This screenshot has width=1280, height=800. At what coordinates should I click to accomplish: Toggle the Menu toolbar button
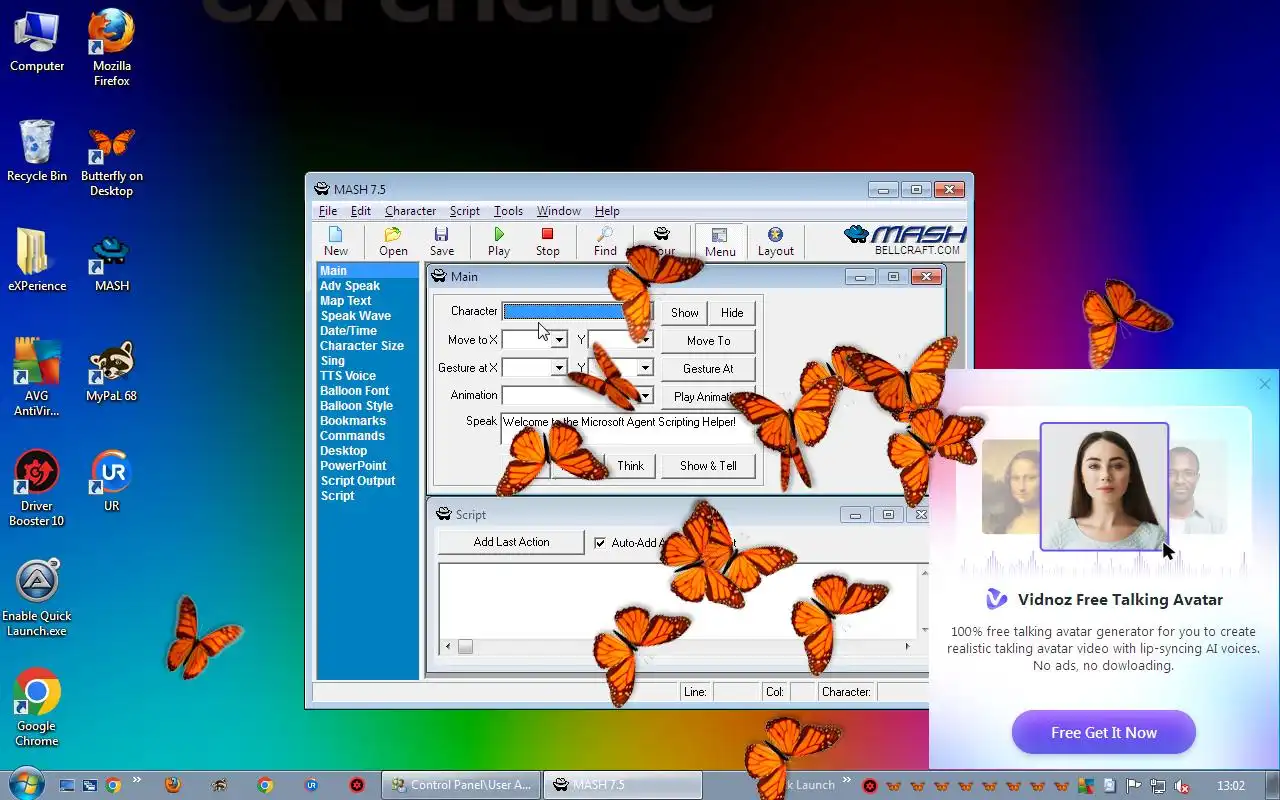(720, 242)
